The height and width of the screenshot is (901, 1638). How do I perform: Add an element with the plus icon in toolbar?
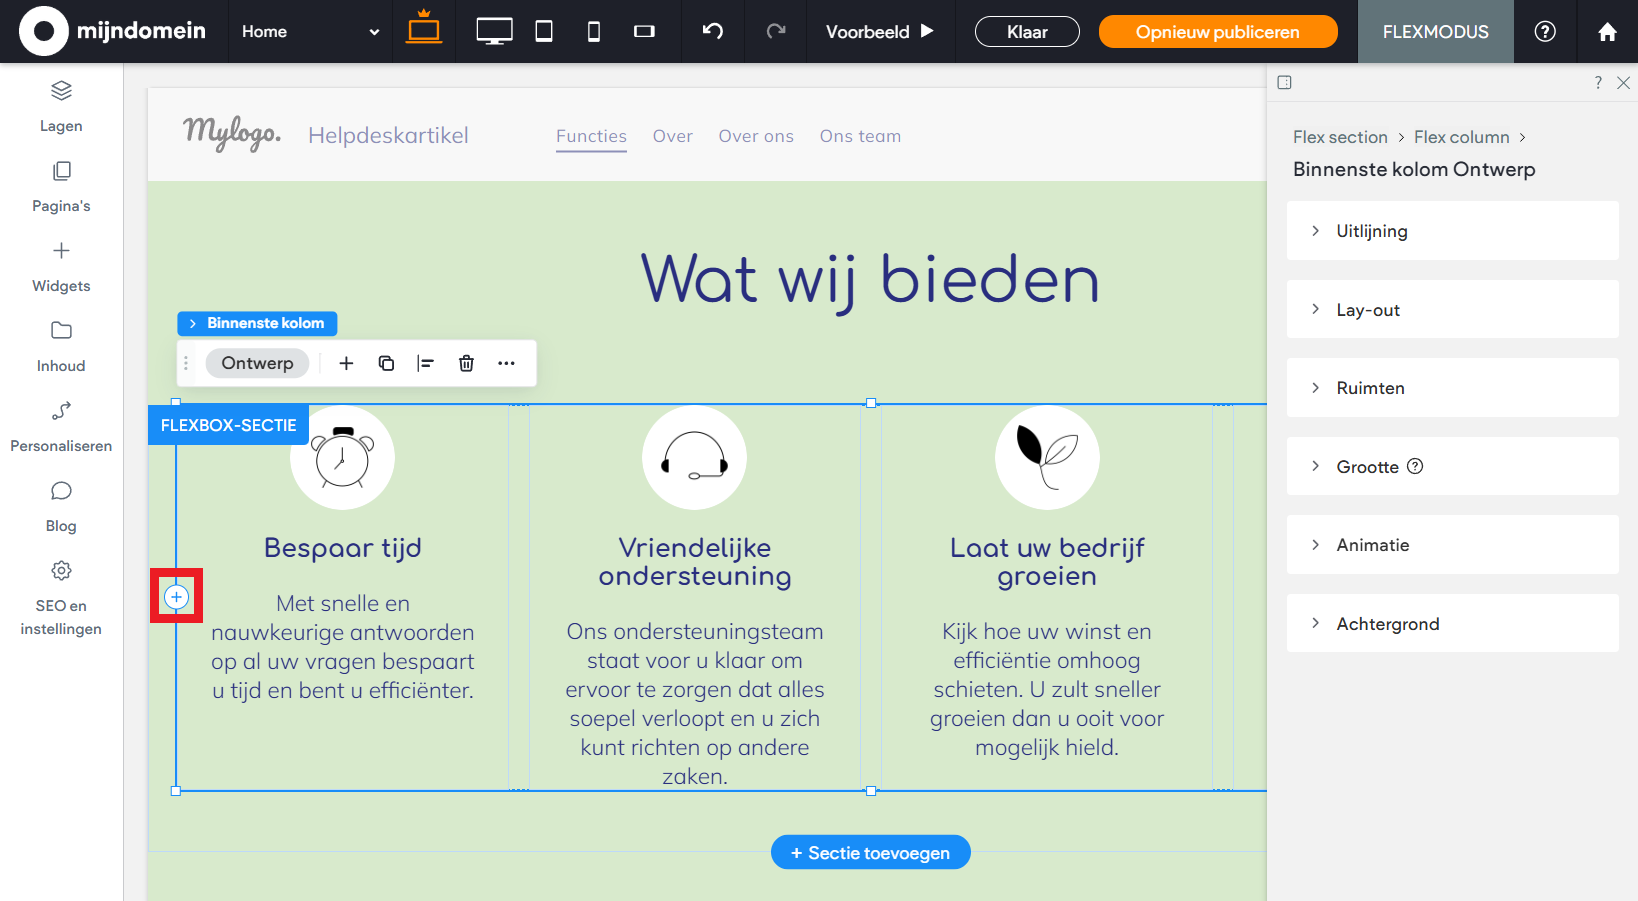pos(346,363)
